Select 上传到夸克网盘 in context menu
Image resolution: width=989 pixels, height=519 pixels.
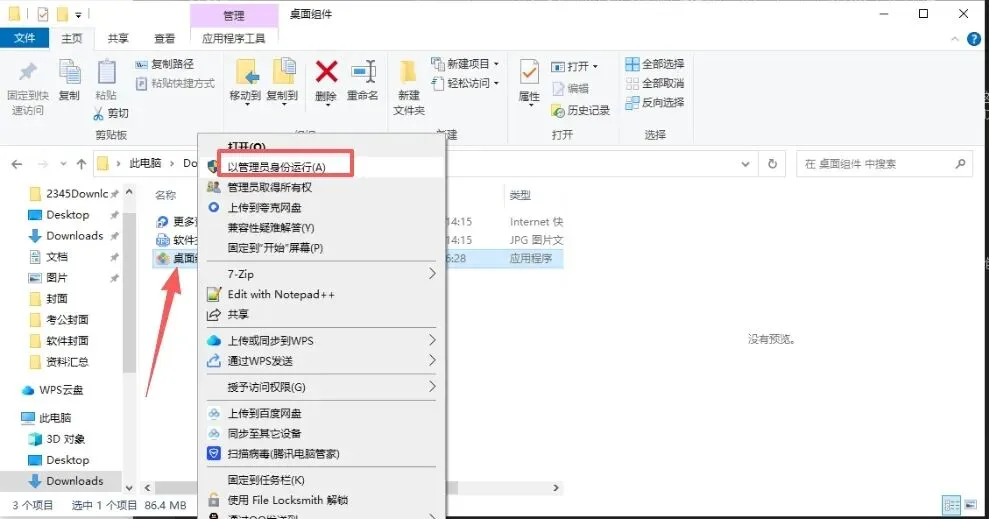[x=322, y=207]
